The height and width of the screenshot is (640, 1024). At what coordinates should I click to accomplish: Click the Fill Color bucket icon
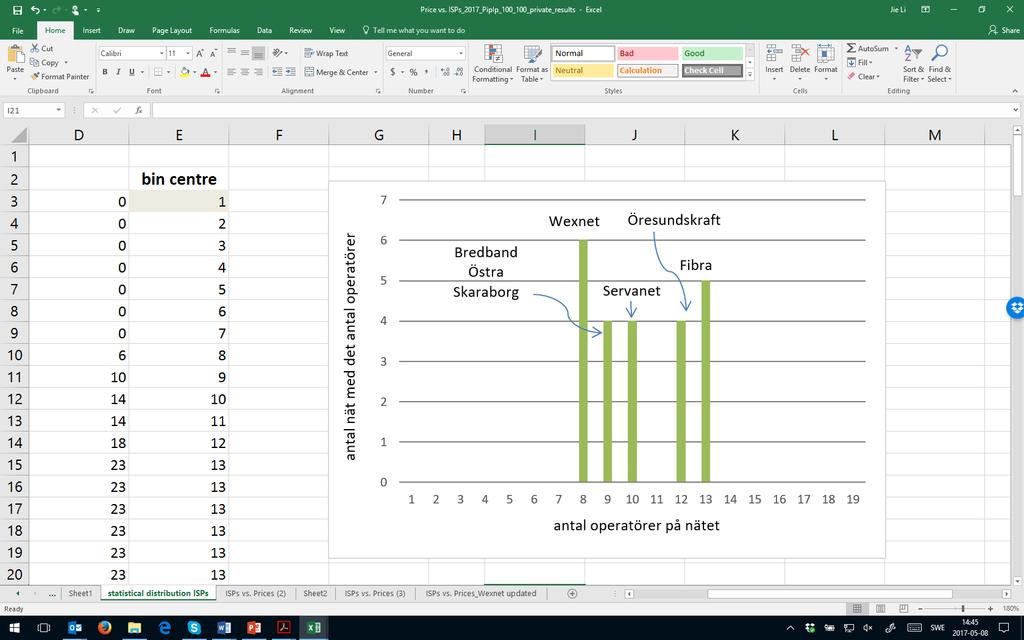coord(185,72)
